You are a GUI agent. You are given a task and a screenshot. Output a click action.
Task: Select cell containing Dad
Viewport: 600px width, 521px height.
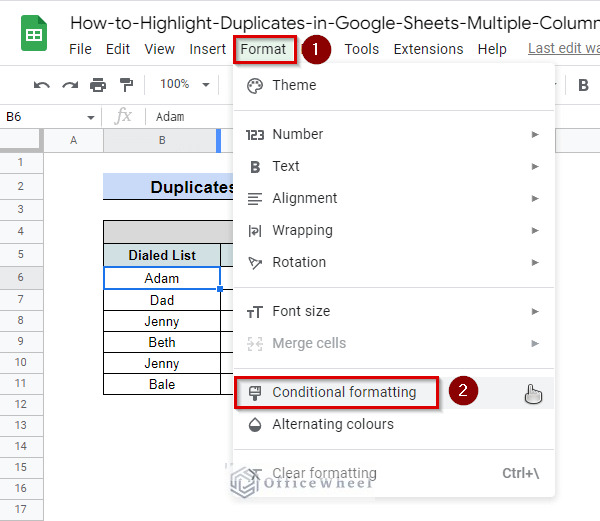tap(161, 300)
